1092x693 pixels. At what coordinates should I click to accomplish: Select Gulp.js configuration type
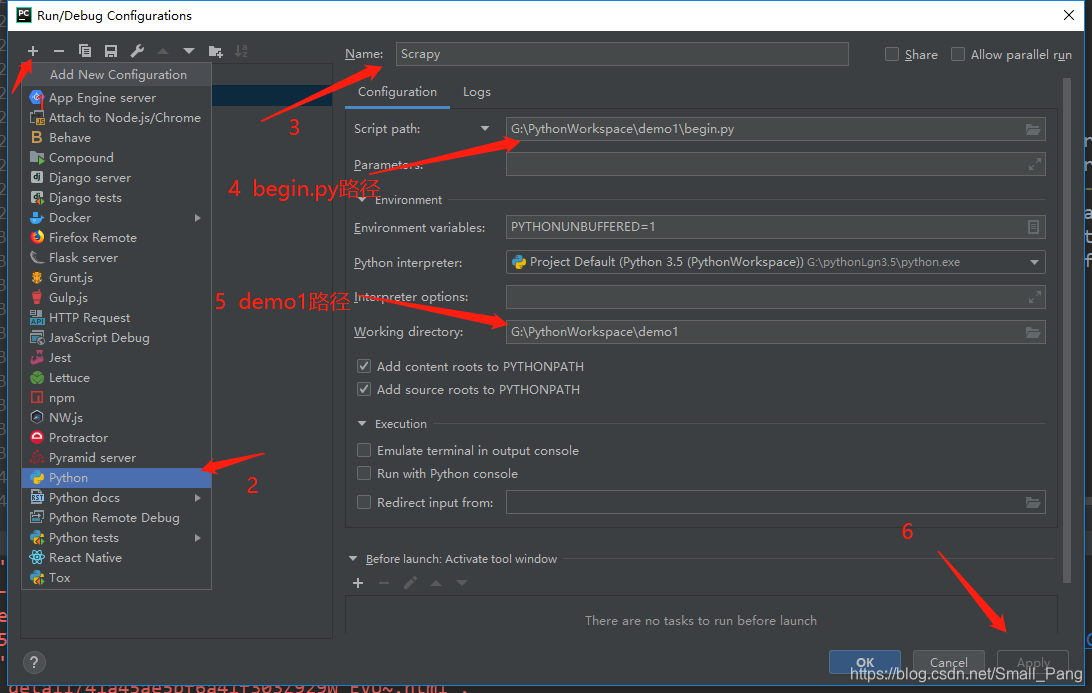pos(116,297)
